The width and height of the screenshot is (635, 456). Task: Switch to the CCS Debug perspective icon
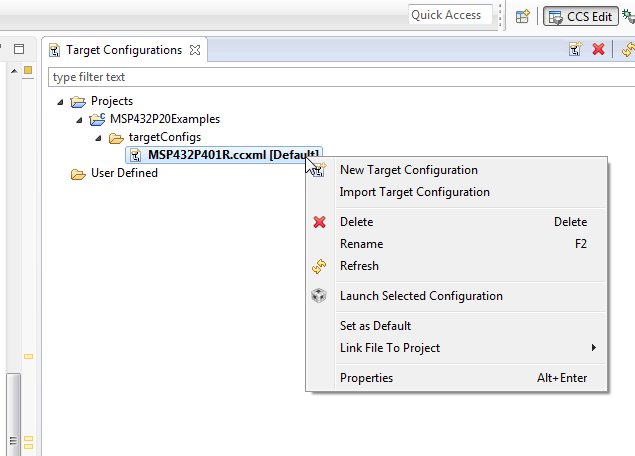(x=628, y=15)
